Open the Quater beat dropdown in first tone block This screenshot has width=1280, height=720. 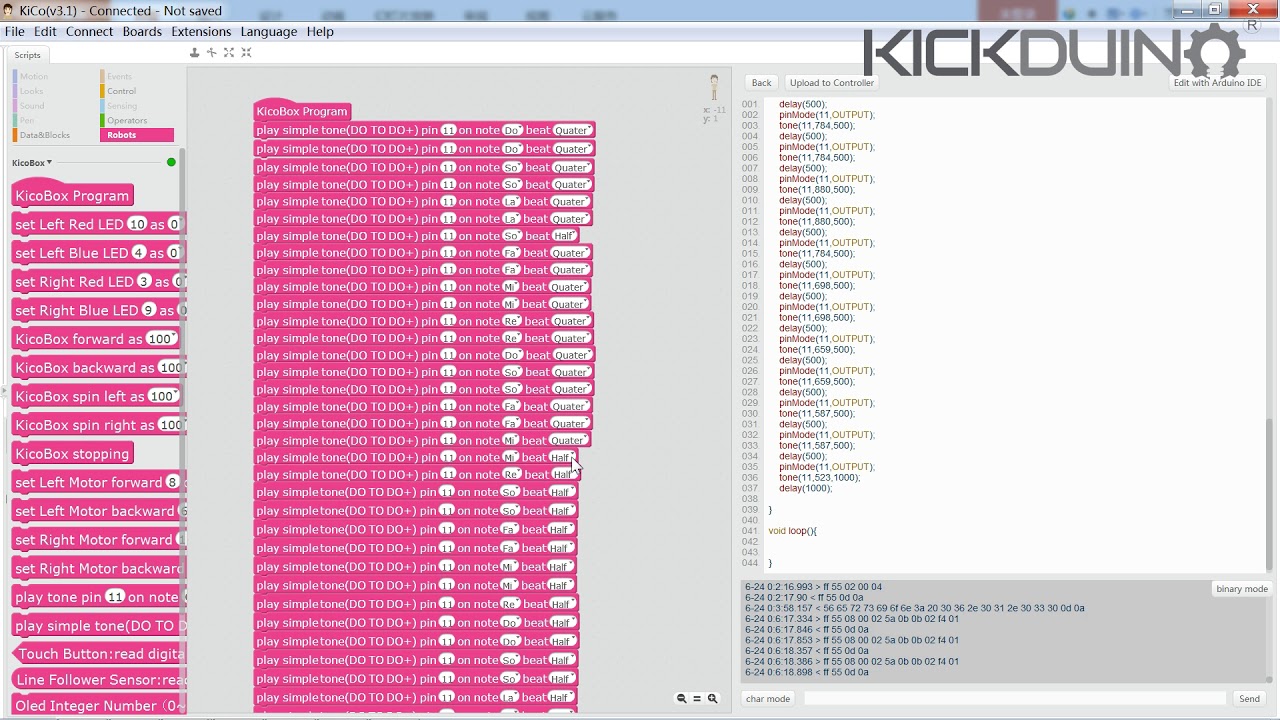tap(570, 130)
